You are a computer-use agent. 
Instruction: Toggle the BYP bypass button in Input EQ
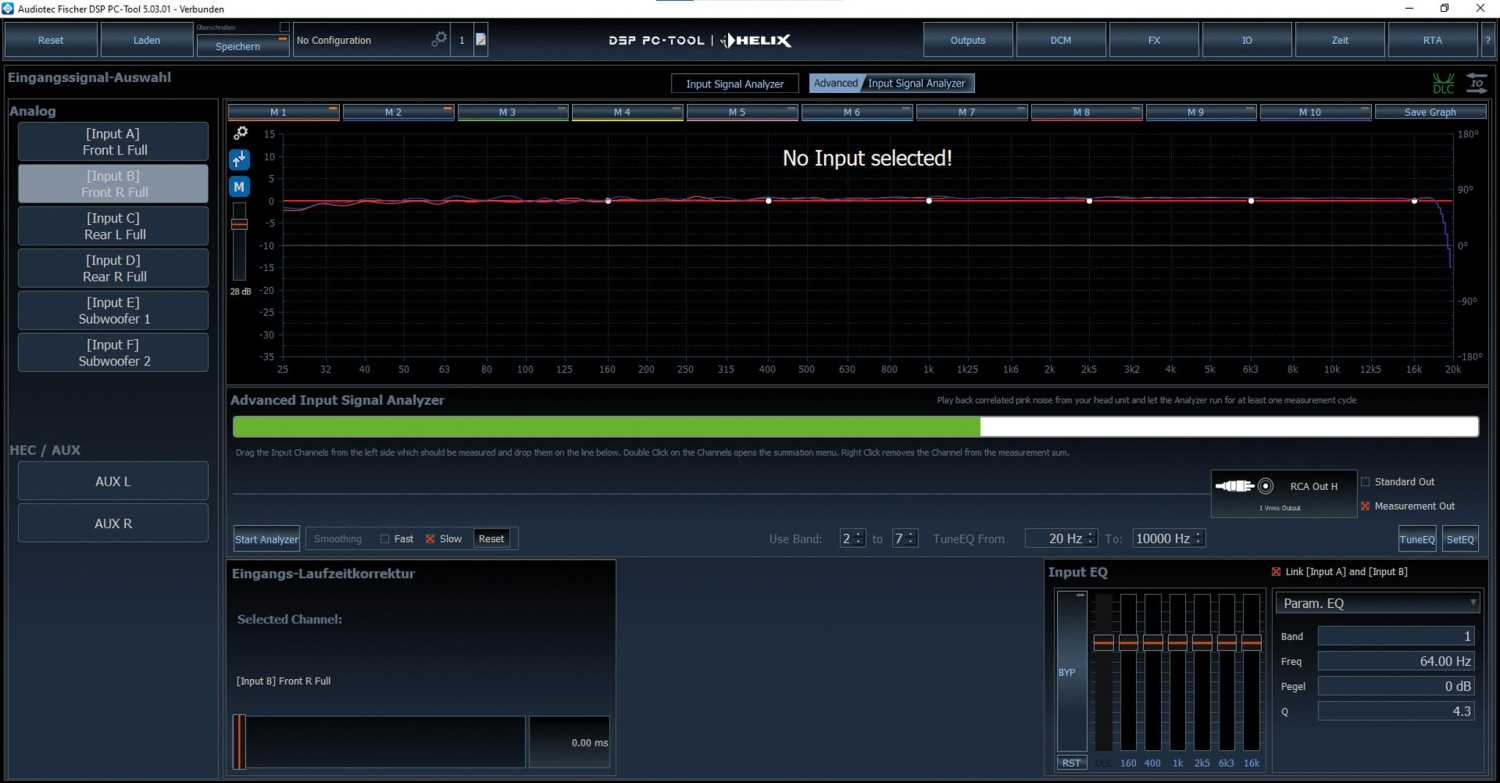tap(1071, 672)
